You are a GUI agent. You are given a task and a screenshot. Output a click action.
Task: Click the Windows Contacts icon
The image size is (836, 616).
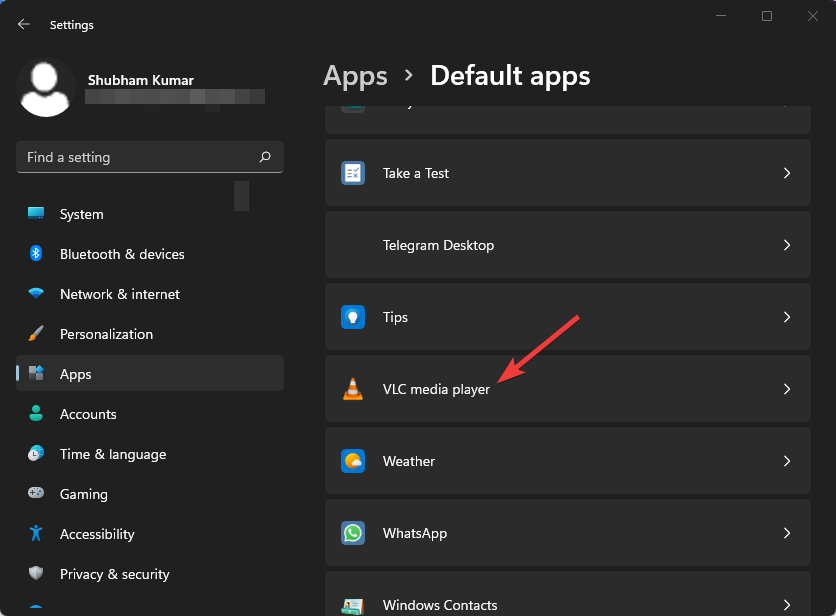(353, 606)
